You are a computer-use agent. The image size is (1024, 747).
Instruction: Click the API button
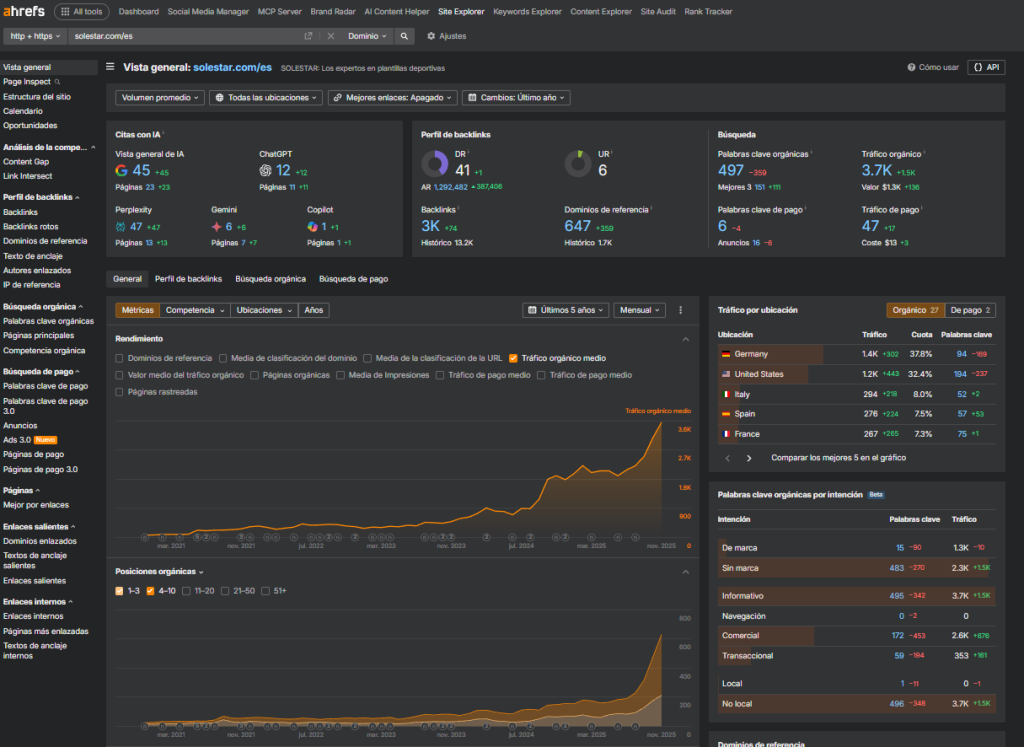pos(986,67)
